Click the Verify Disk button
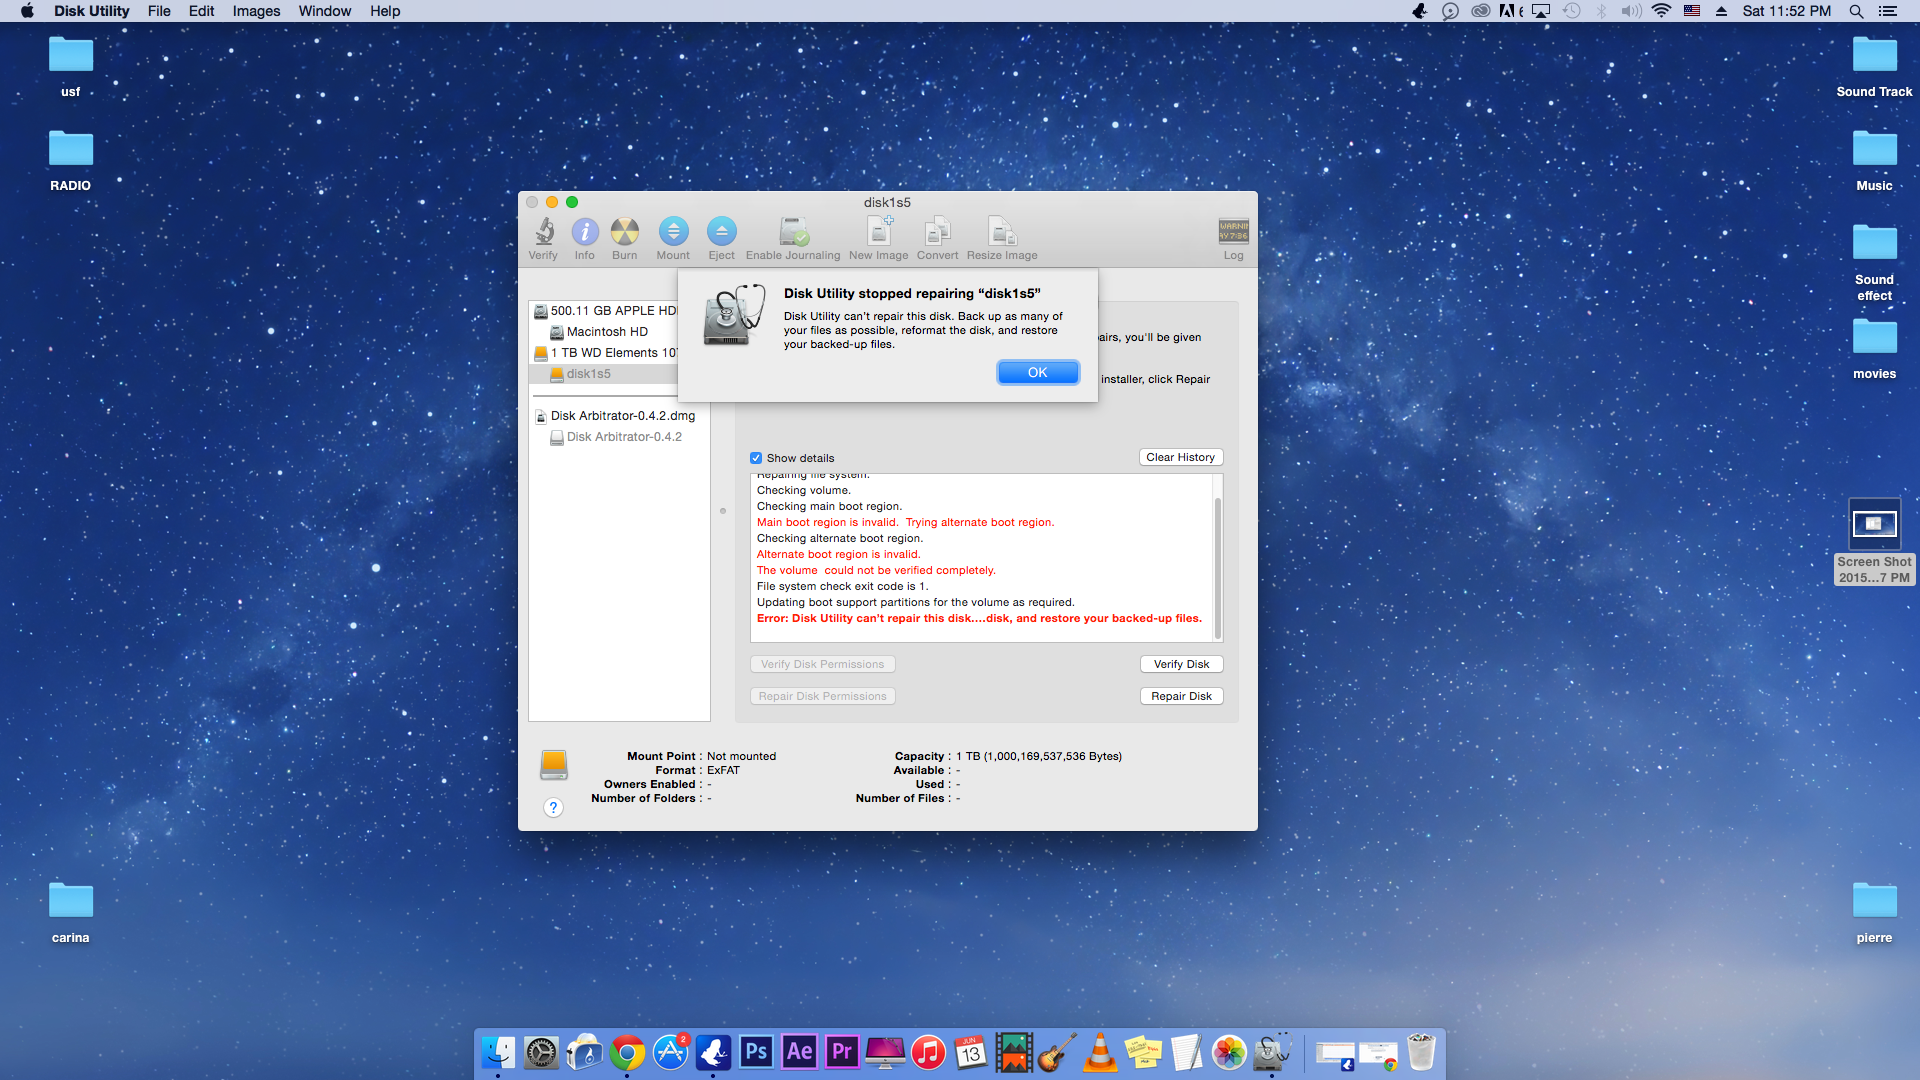The height and width of the screenshot is (1080, 1920). 1181,664
